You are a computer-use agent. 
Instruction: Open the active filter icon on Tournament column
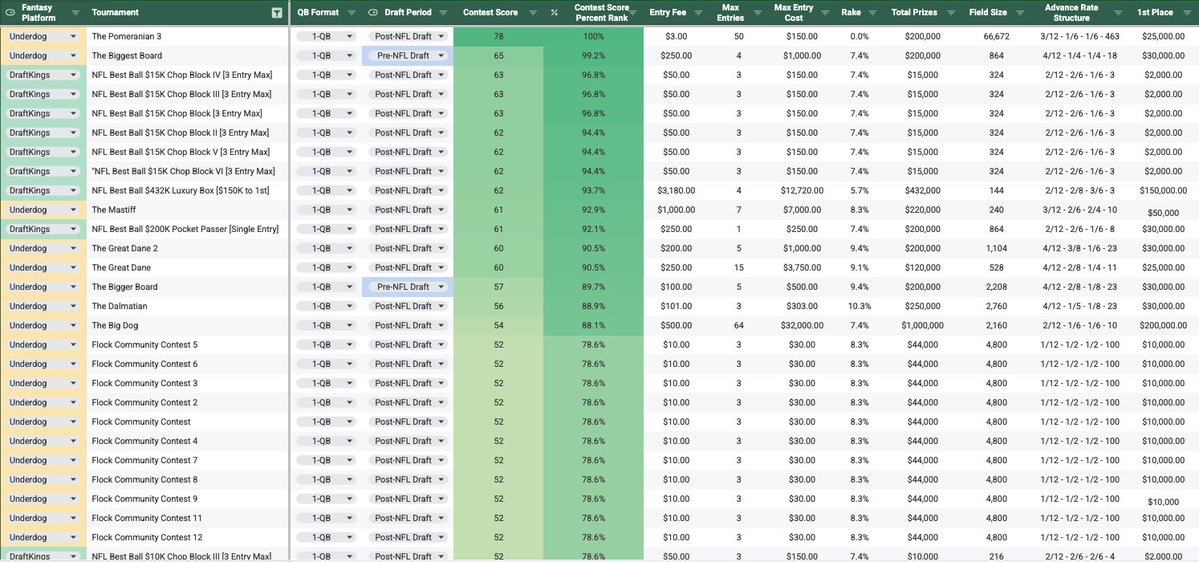[277, 12]
